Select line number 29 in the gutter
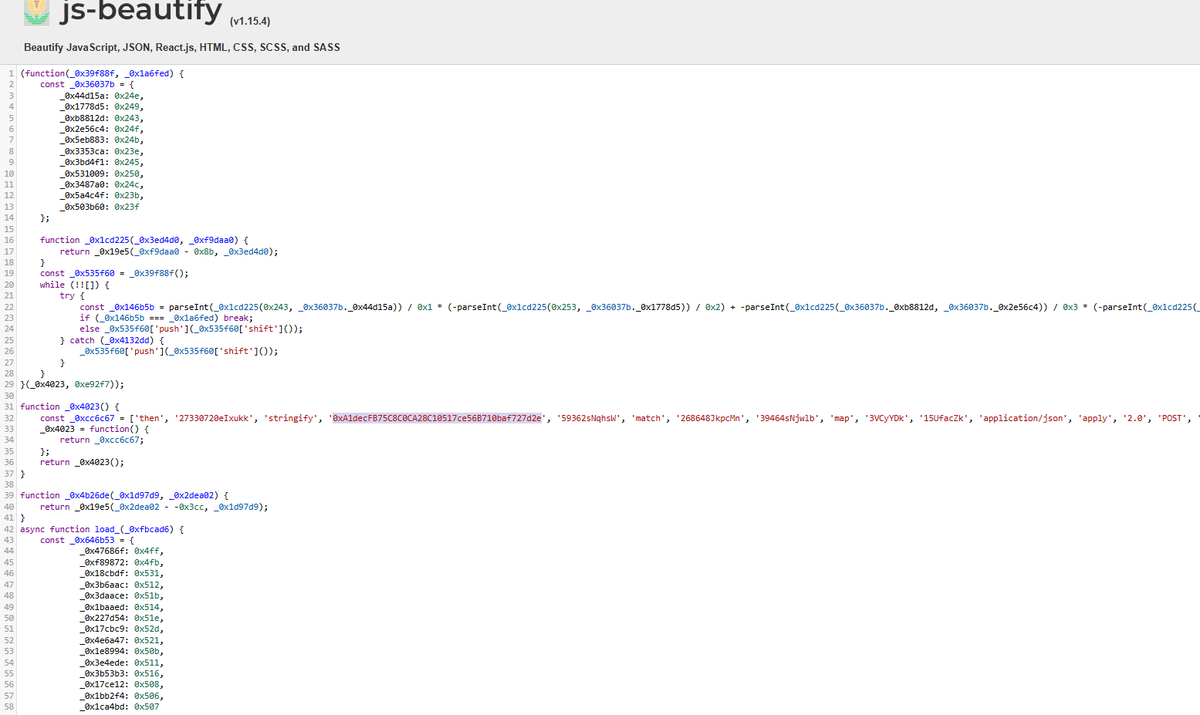Screen dimensions: 1200x715 pos(8,384)
